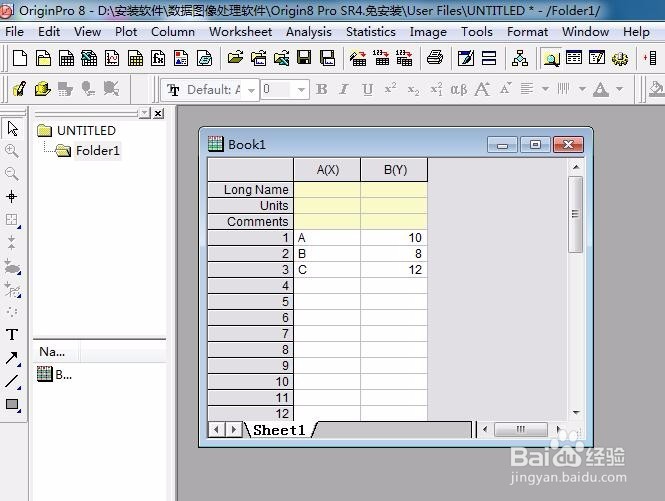Click the Long Name row header
Screen dimensions: 665x501
(251, 190)
